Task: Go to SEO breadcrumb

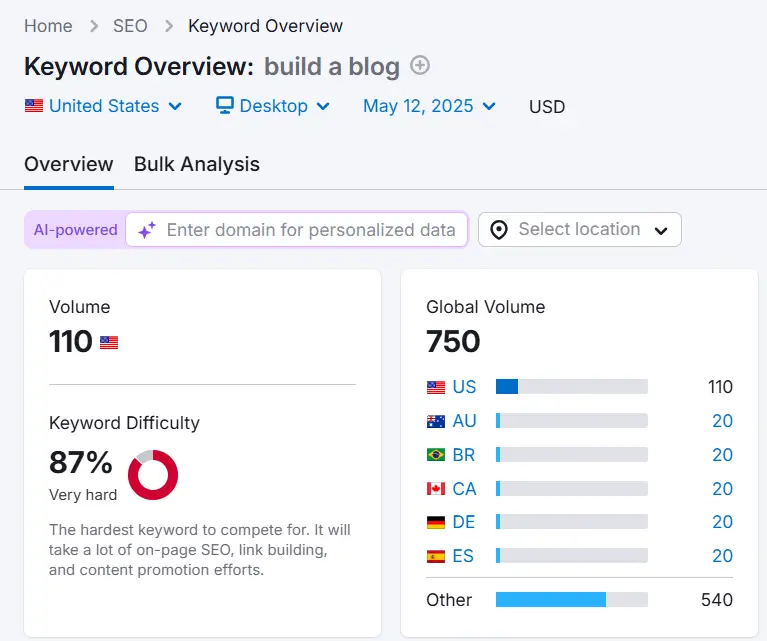Action: click(130, 26)
